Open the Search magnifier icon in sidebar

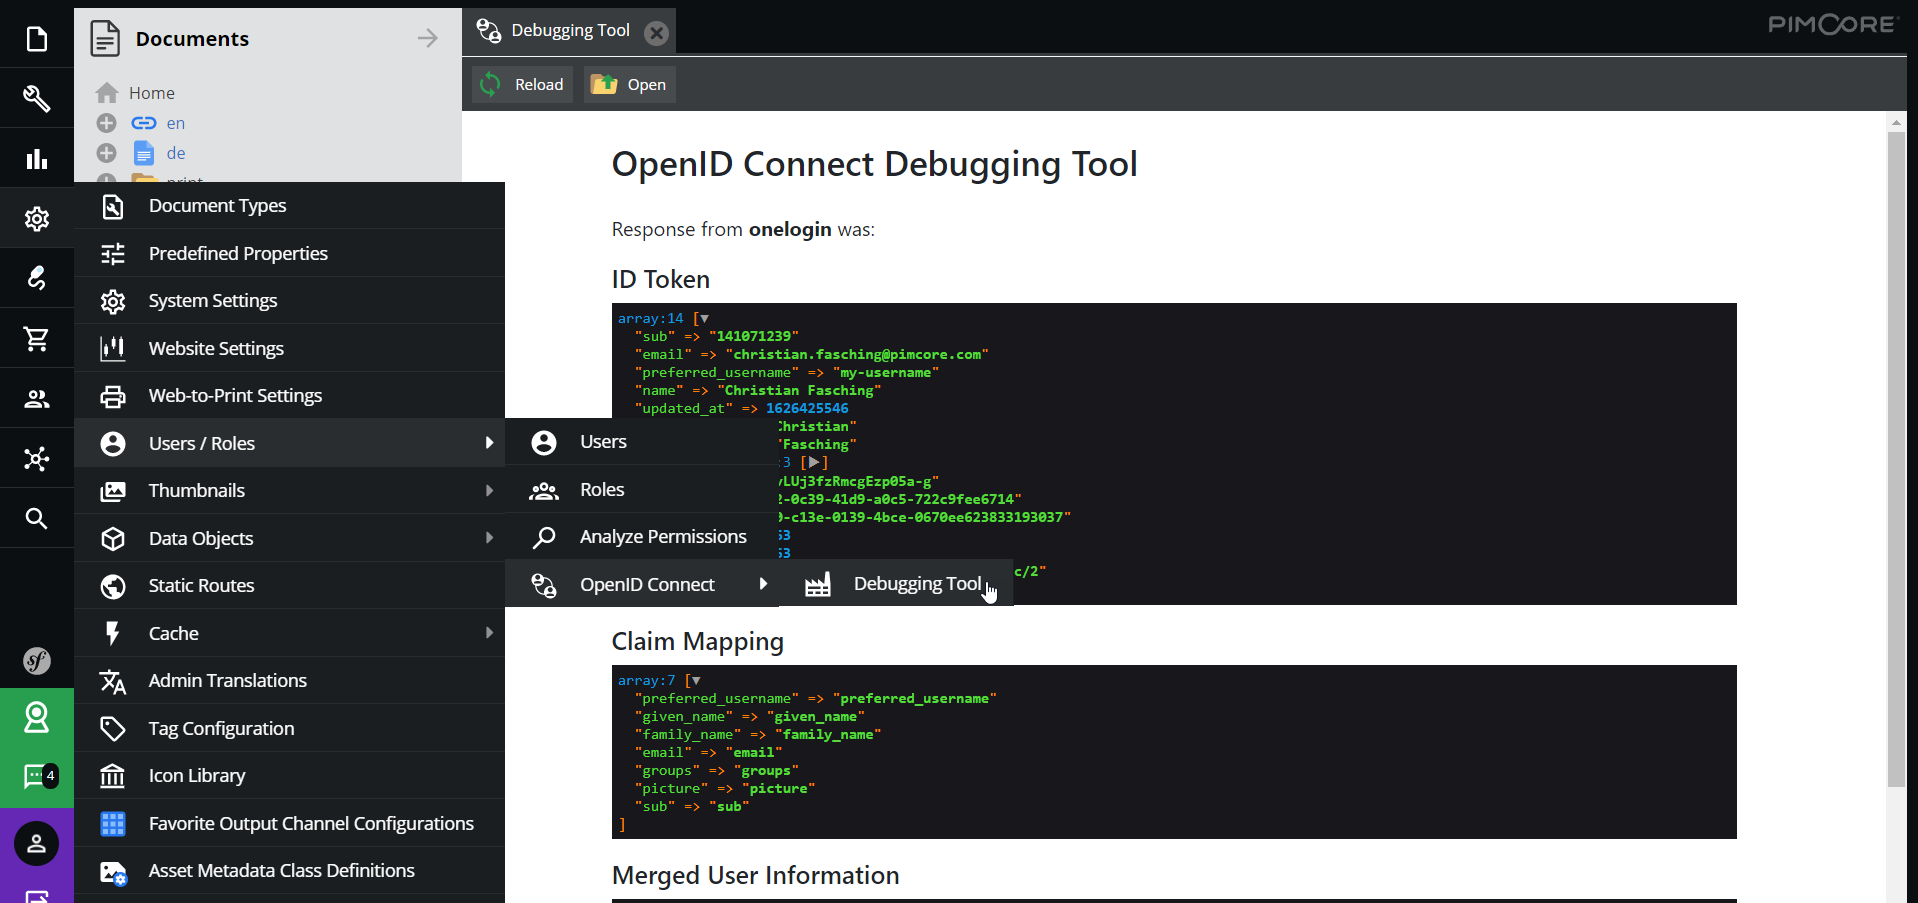click(x=37, y=518)
